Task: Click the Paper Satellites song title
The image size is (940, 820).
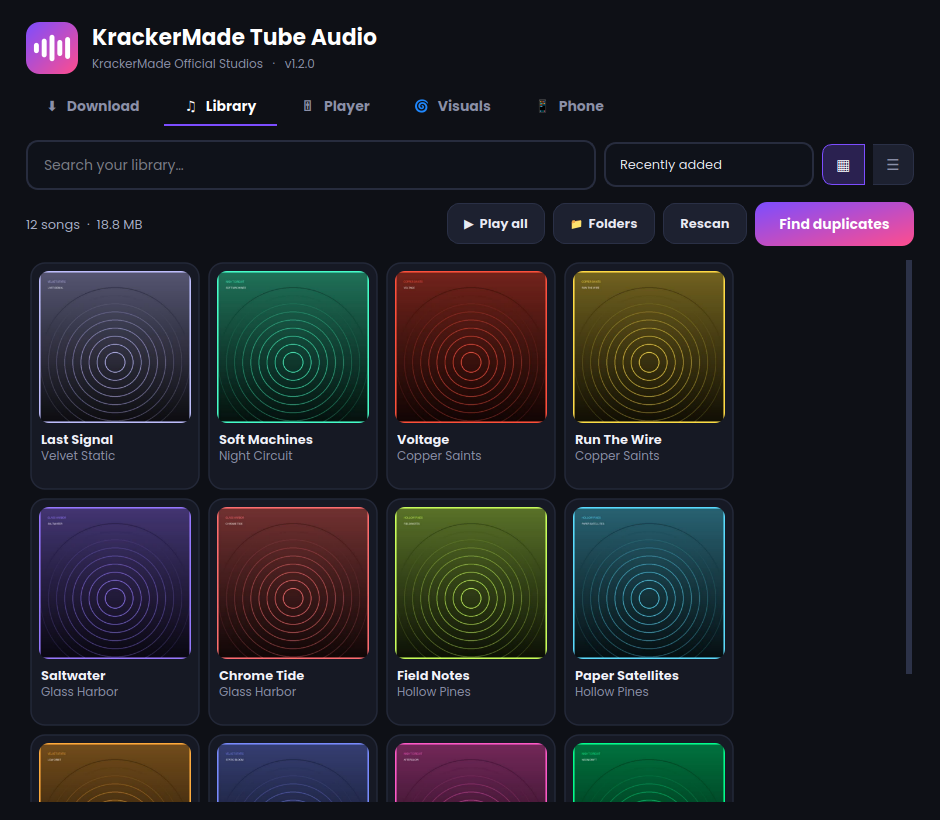Action: coord(626,676)
